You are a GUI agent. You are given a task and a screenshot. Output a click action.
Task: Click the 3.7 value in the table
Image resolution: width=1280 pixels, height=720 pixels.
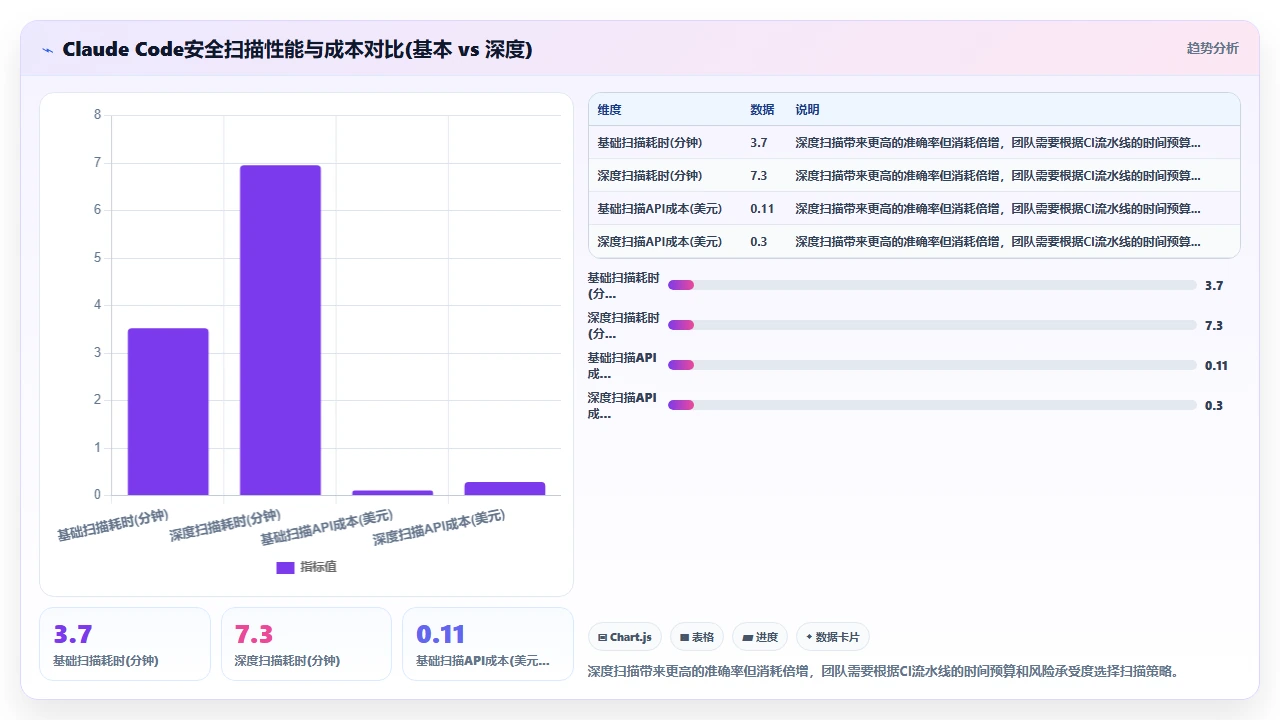click(x=758, y=142)
